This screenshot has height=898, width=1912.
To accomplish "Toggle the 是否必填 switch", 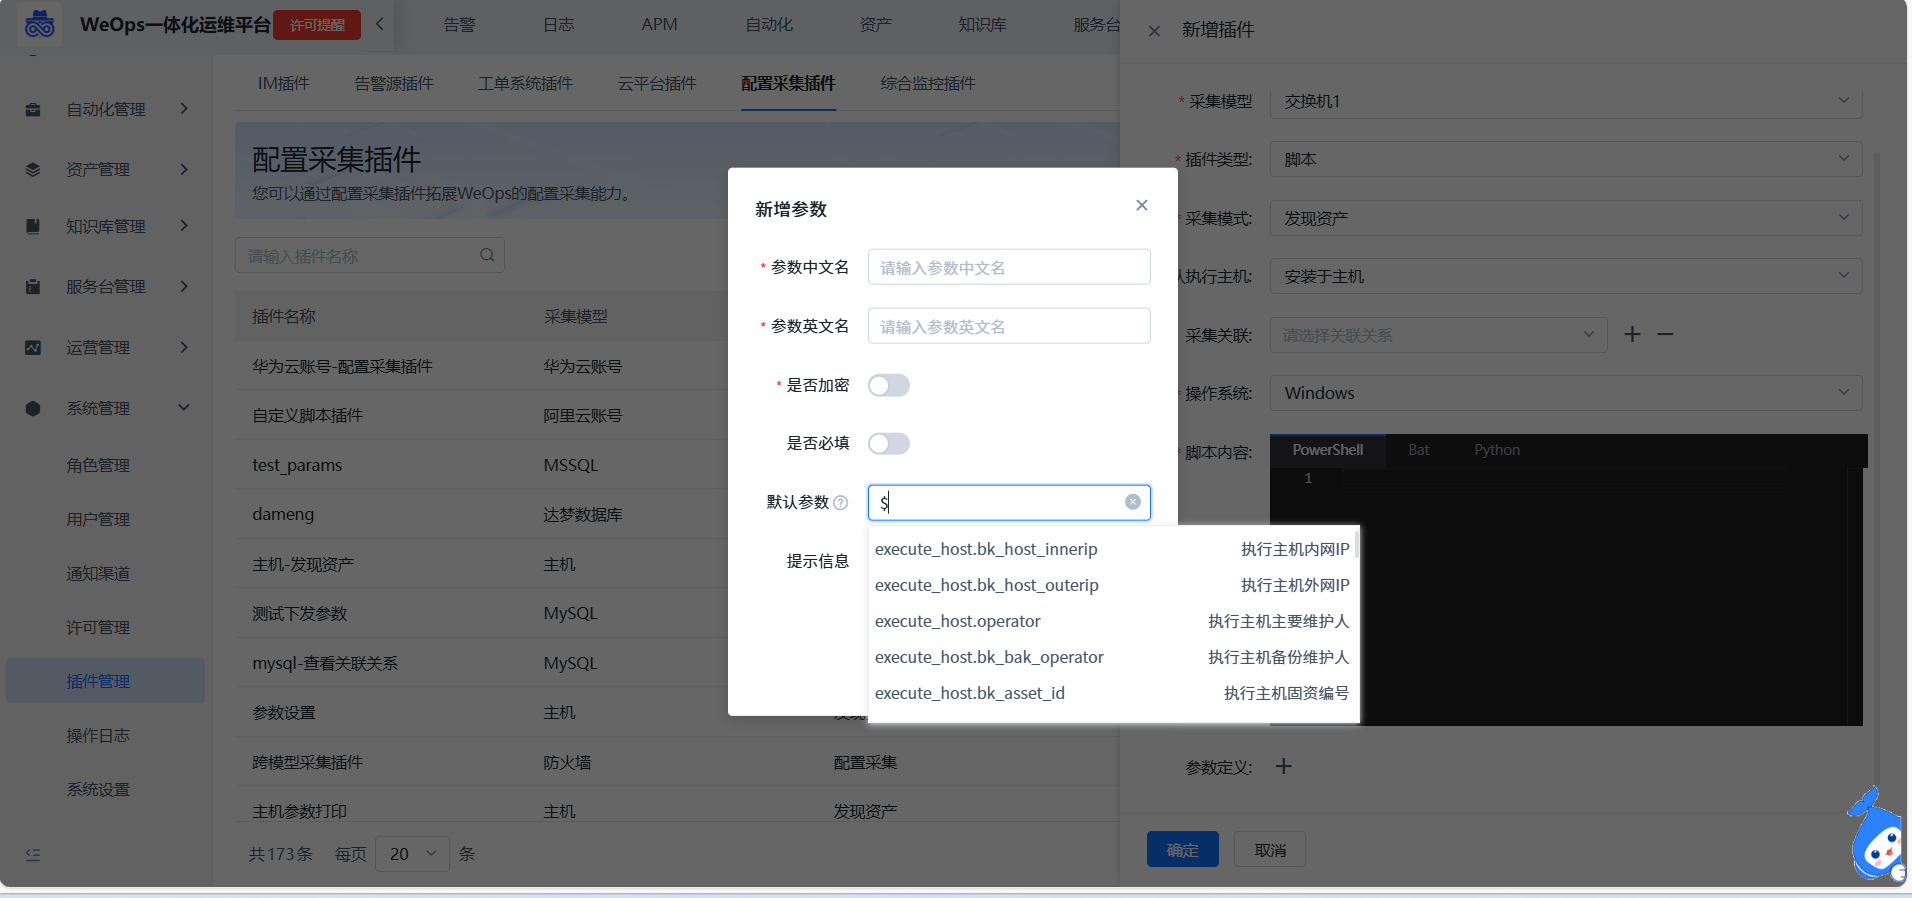I will click(888, 443).
